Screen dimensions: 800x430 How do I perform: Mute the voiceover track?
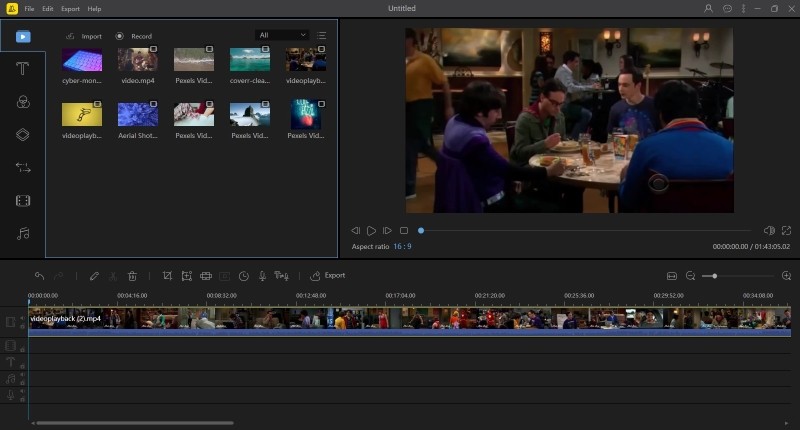[x=22, y=391]
